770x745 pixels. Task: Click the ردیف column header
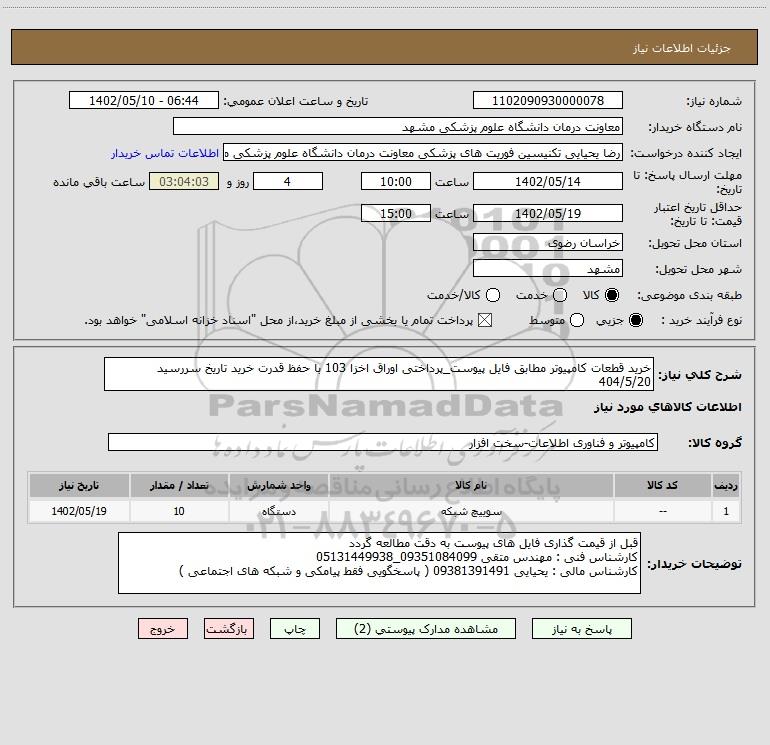click(726, 485)
